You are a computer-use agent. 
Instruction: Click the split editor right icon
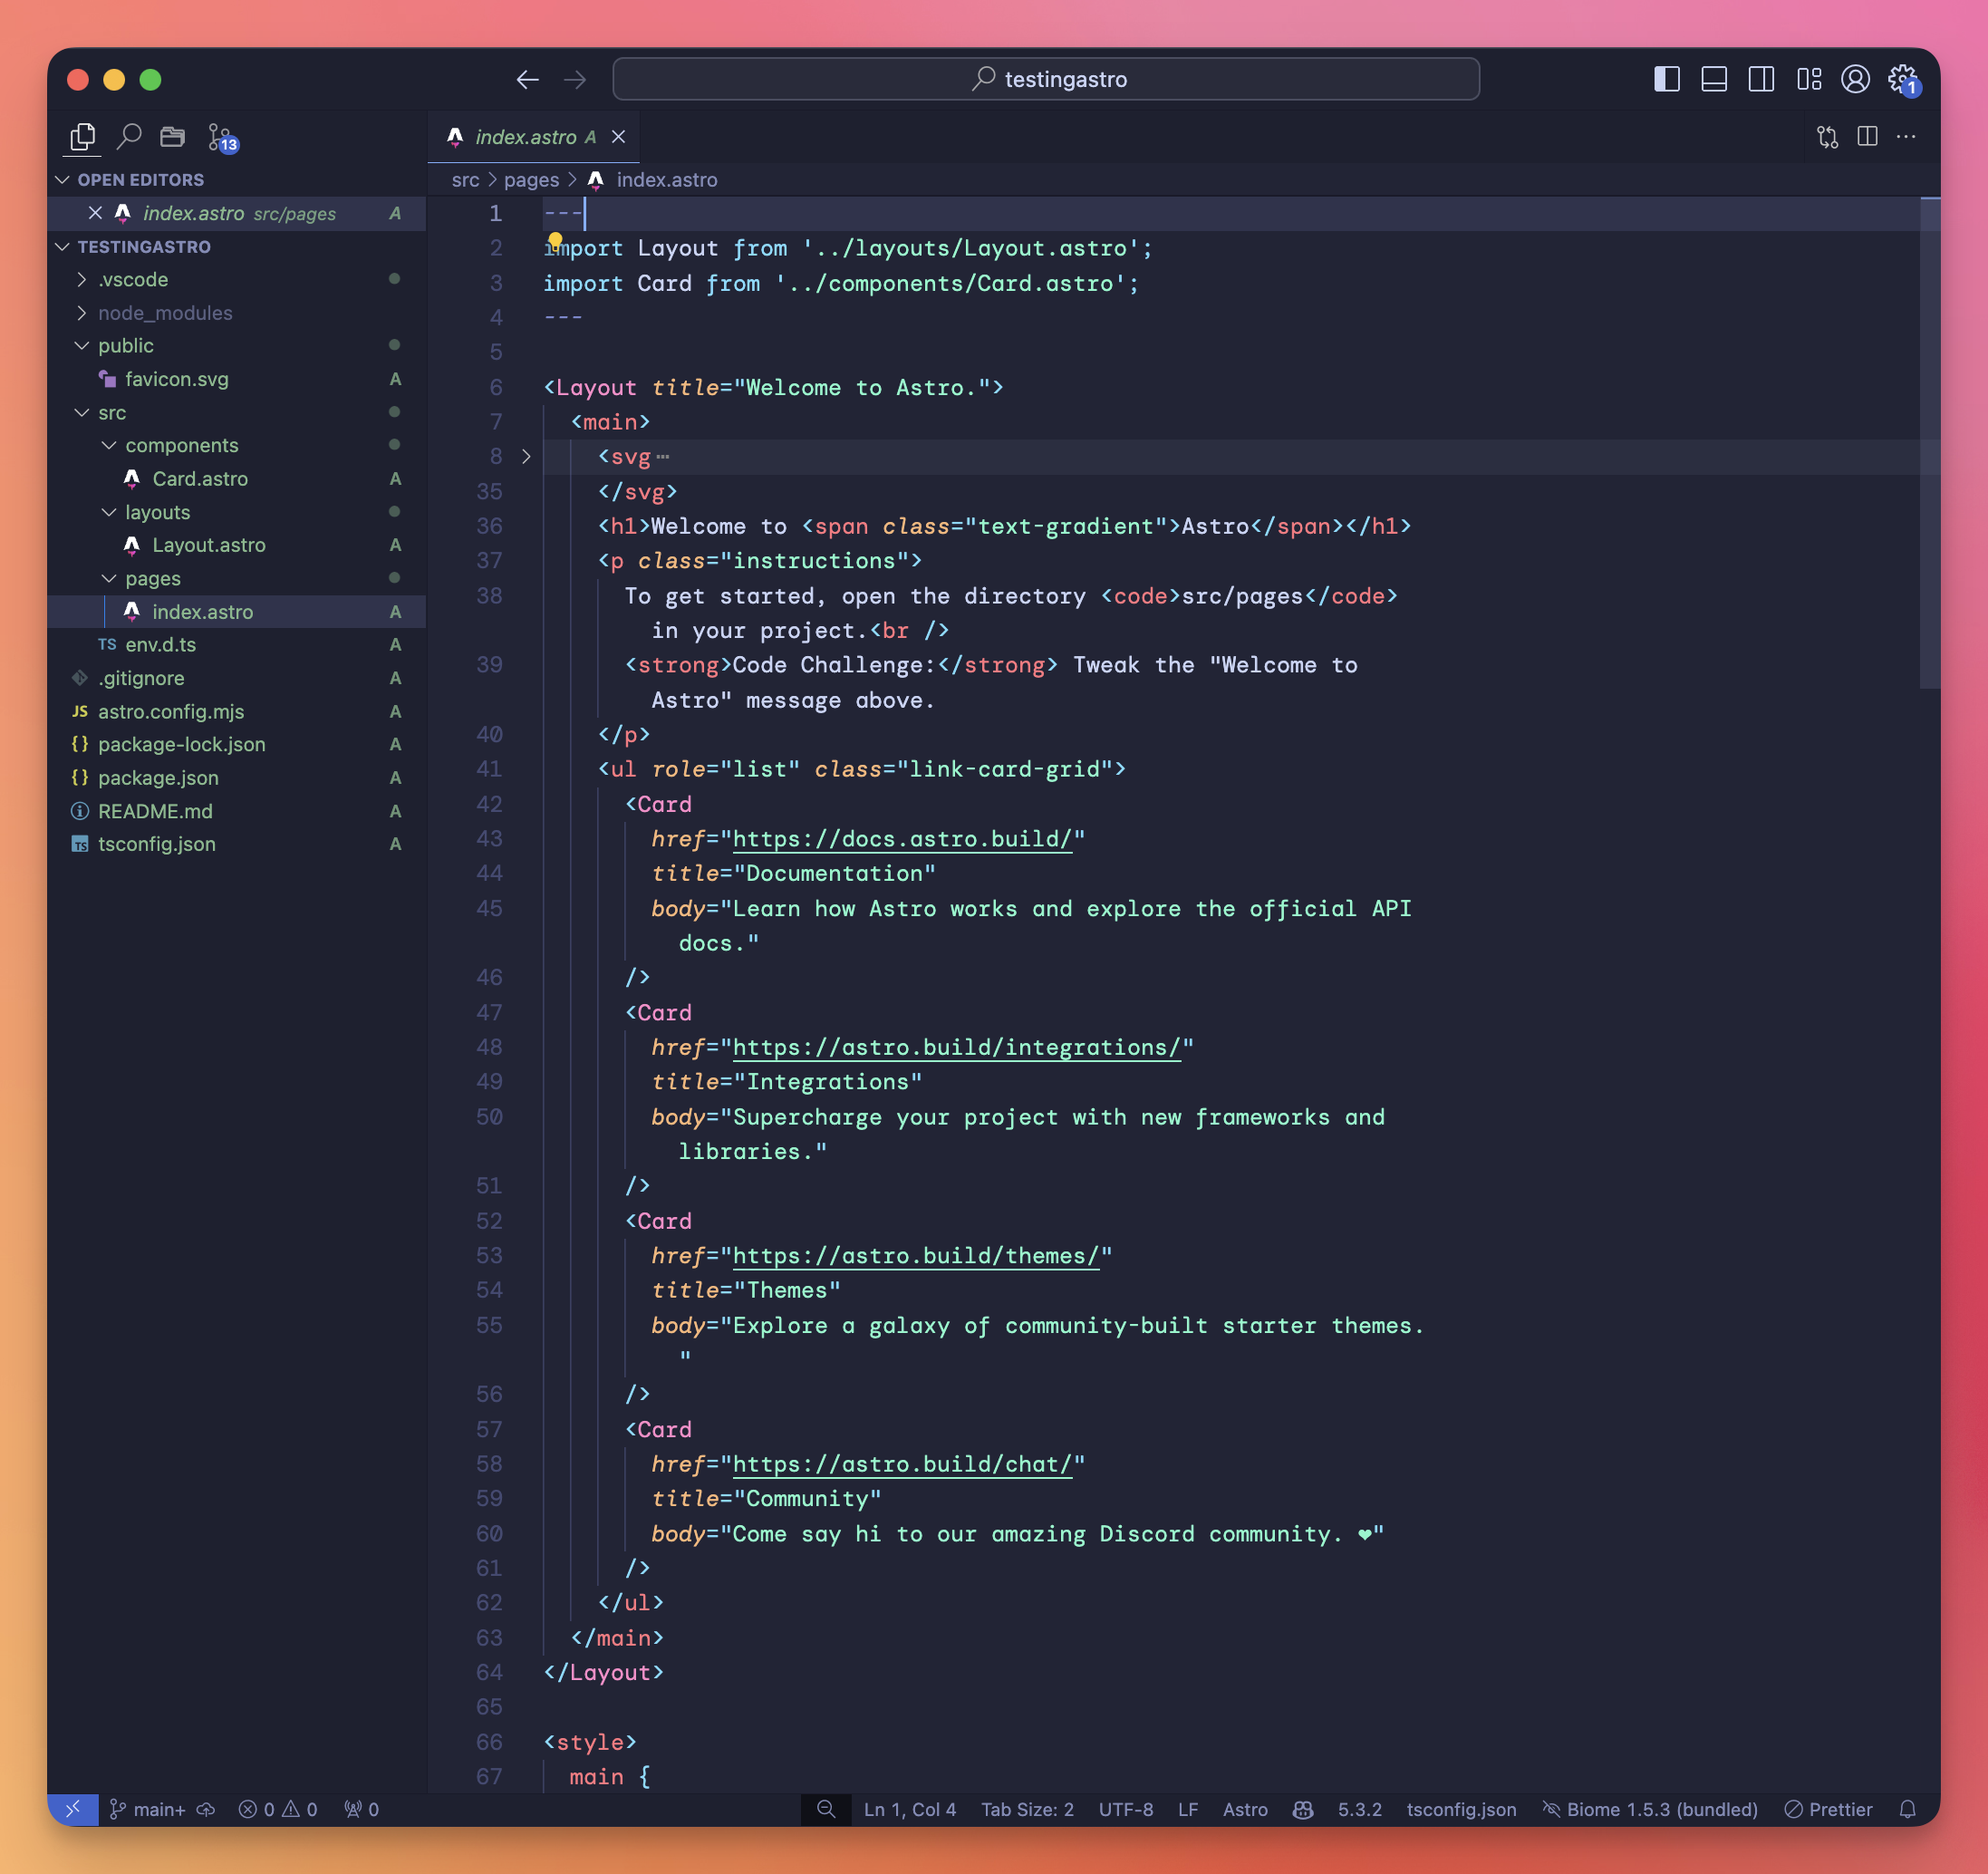click(x=1867, y=136)
